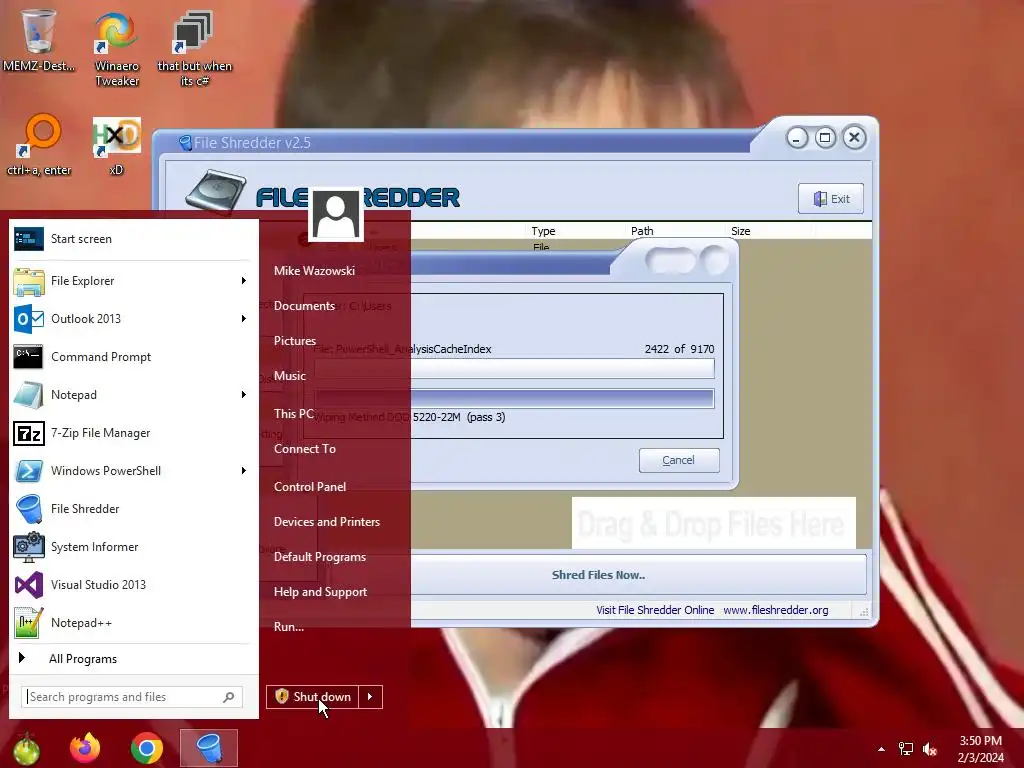Viewport: 1024px width, 768px height.
Task: Open Shut down options arrow
Action: tap(370, 697)
